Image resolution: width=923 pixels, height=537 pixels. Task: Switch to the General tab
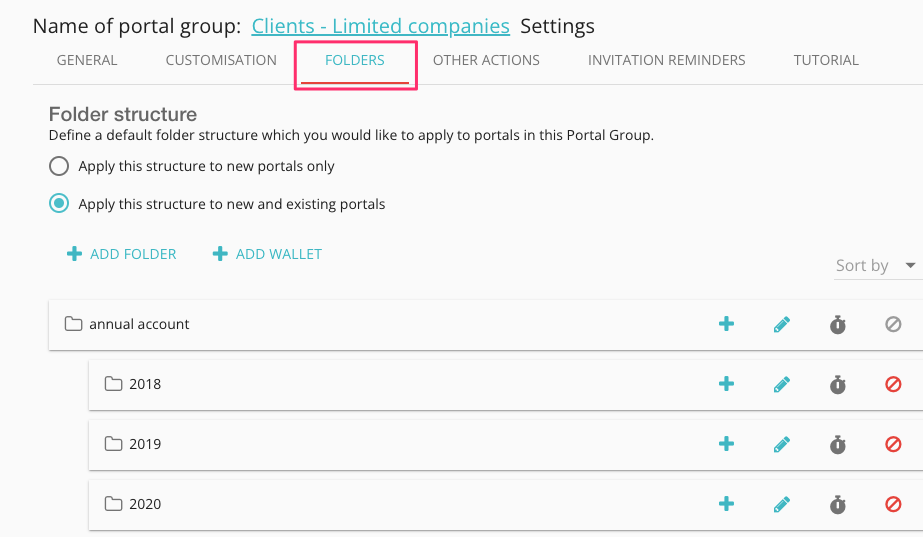87,60
